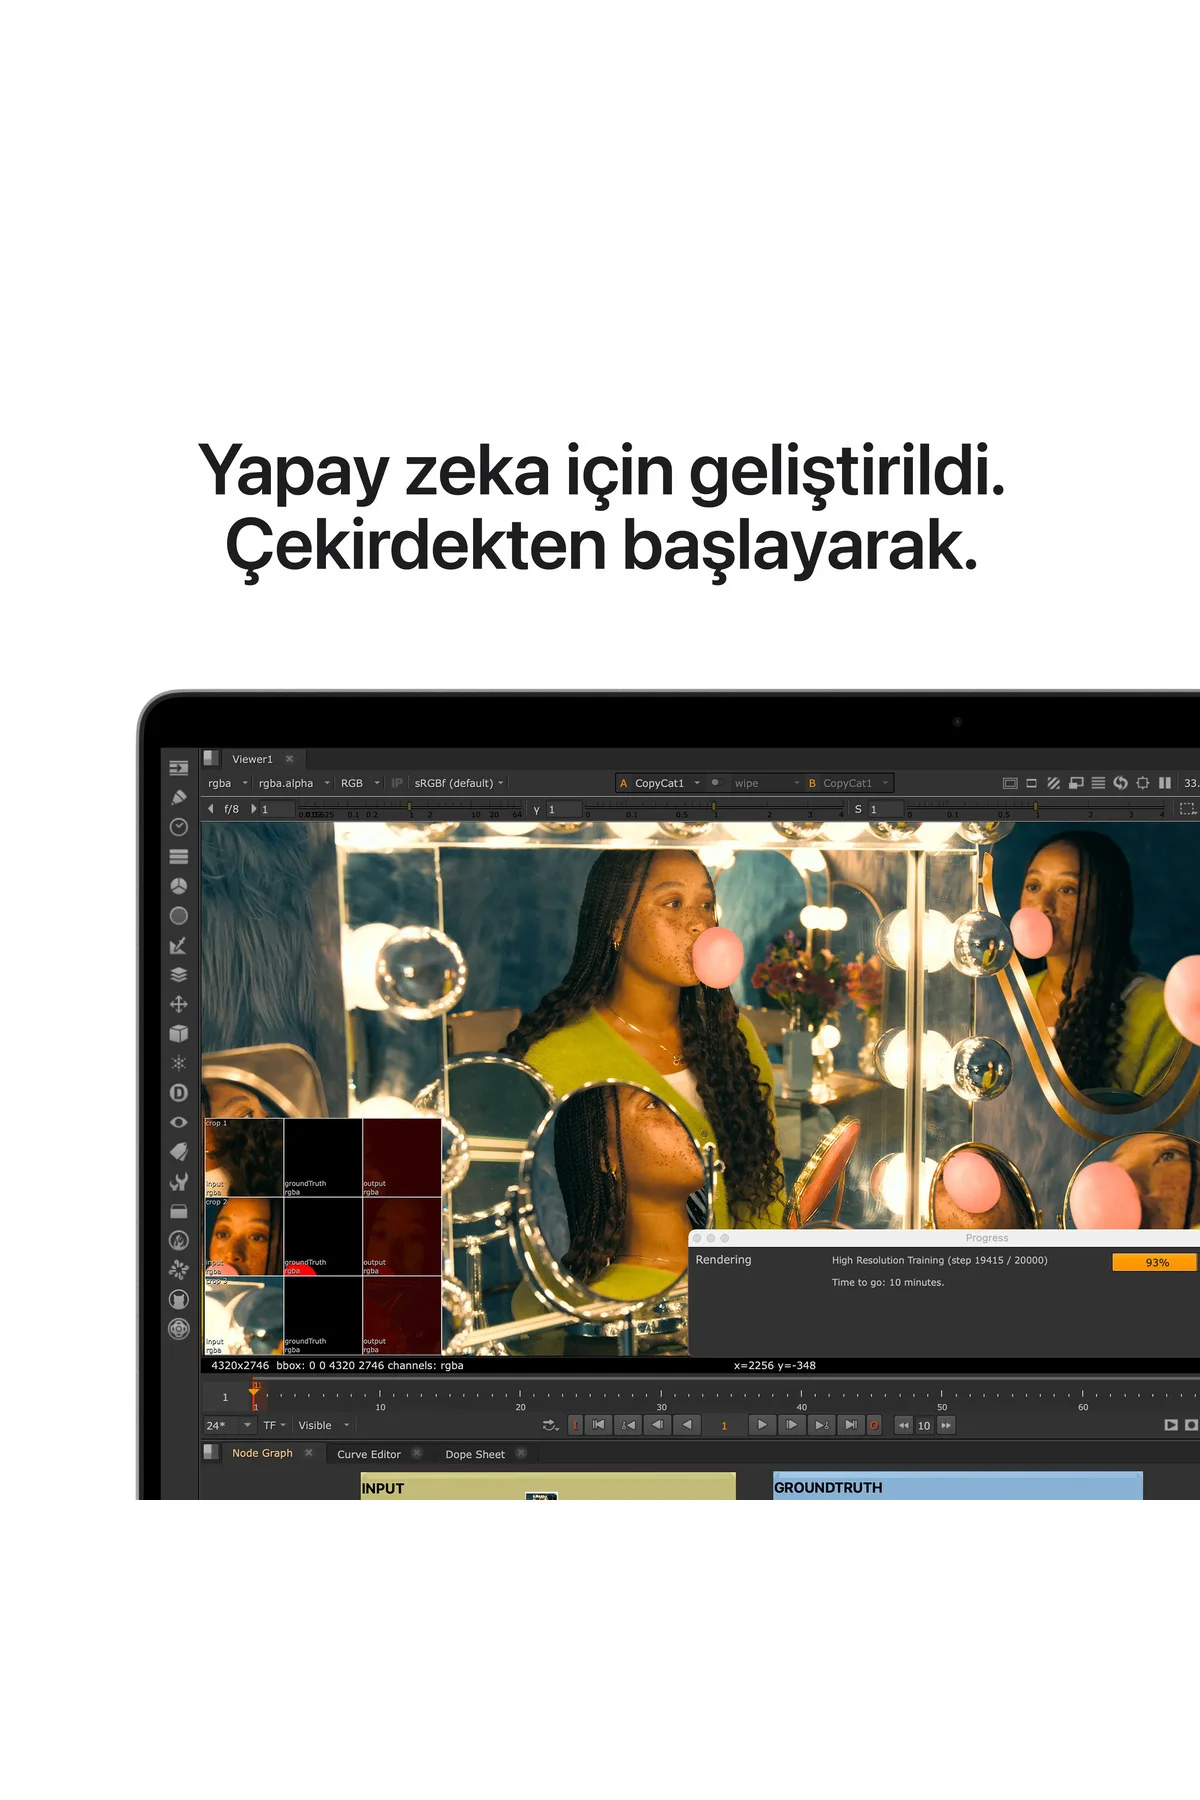Click the viewer gain slider
Viewport: 1200px width, 1800px height.
pyautogui.click(x=410, y=808)
